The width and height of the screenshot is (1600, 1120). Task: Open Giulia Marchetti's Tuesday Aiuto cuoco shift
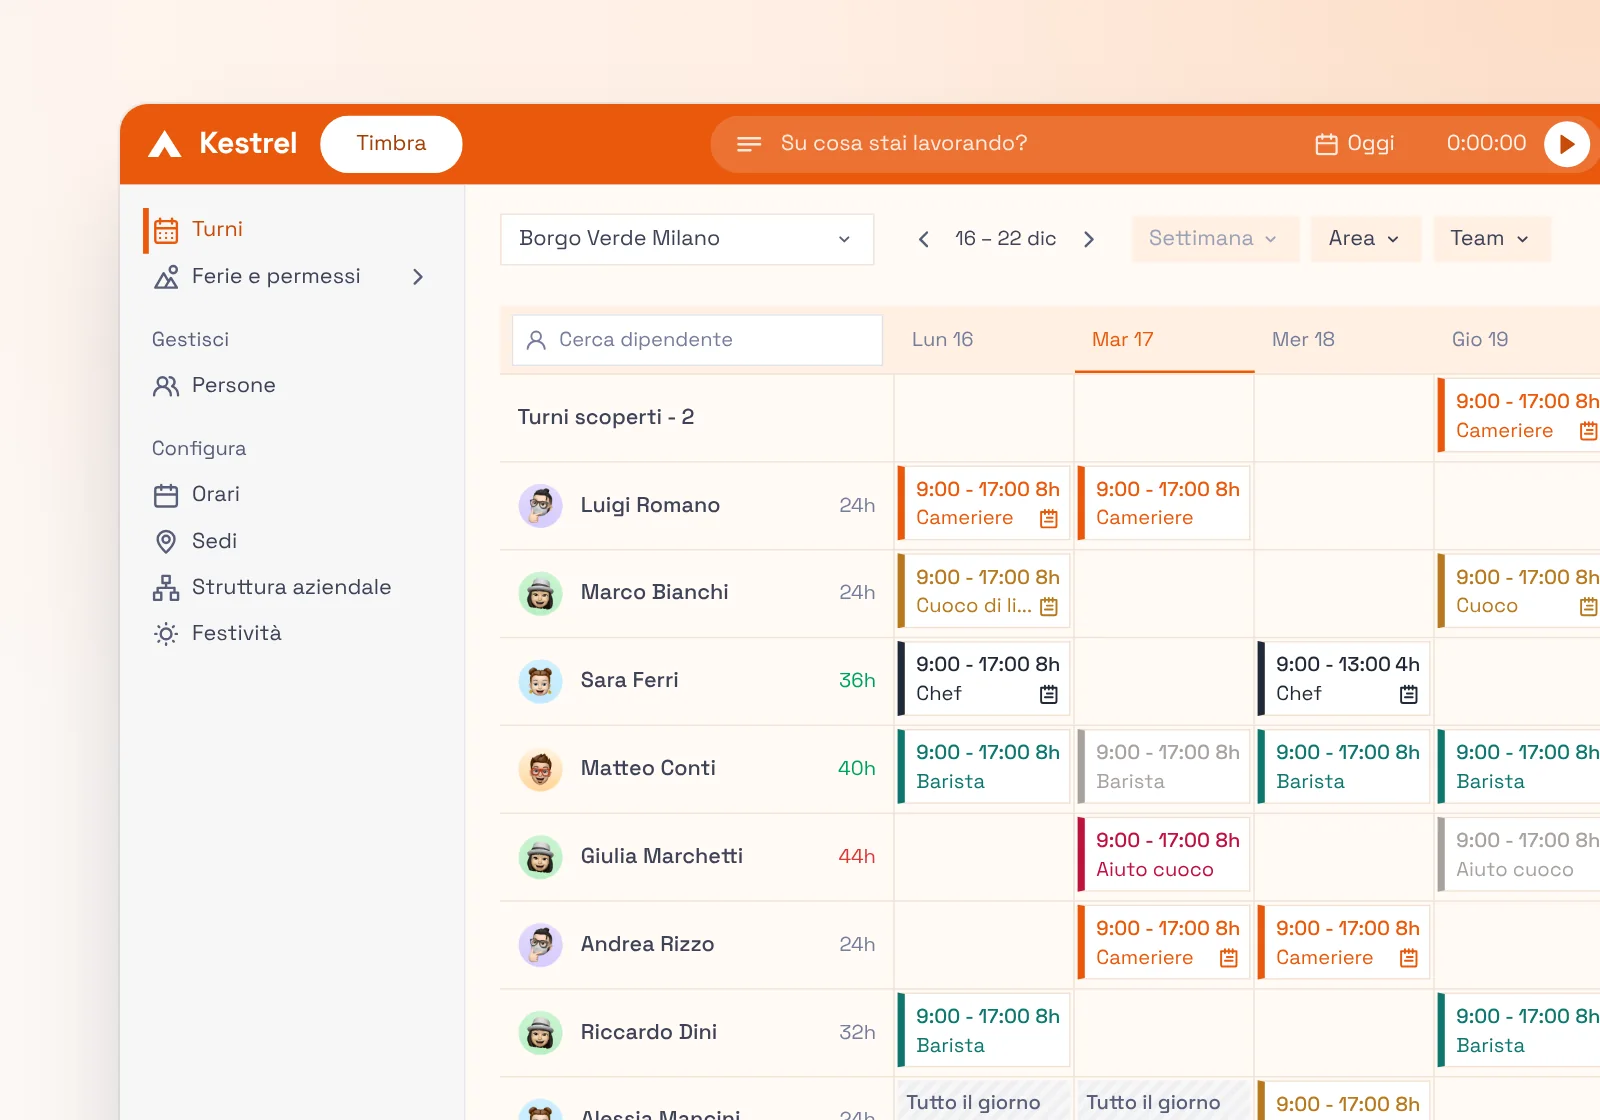1164,855
